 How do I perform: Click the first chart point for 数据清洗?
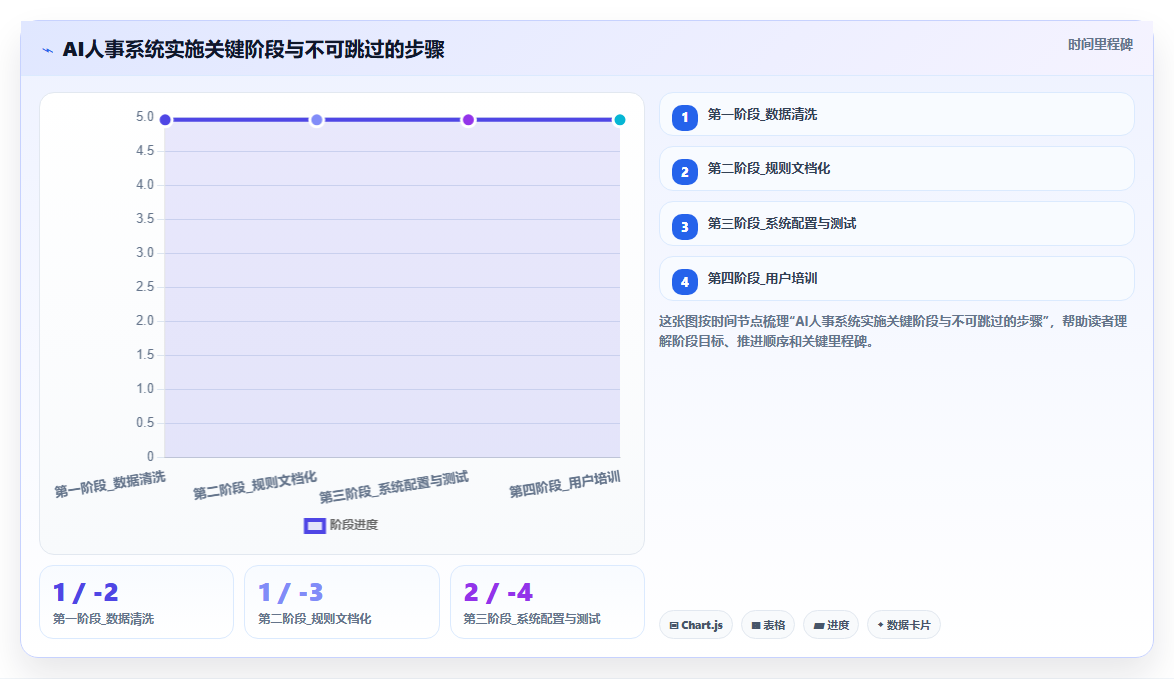(165, 120)
